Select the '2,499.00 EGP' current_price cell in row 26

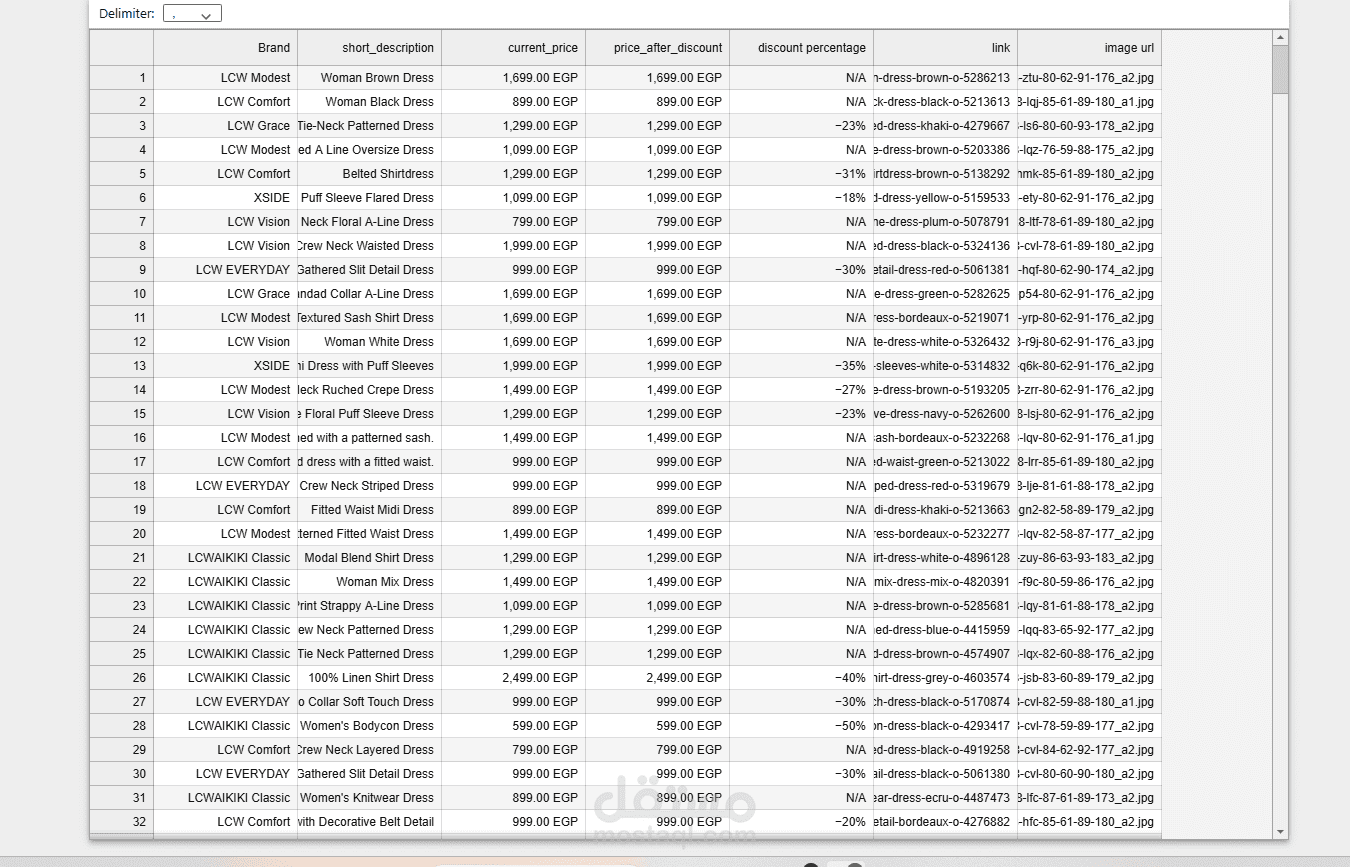pyautogui.click(x=513, y=678)
